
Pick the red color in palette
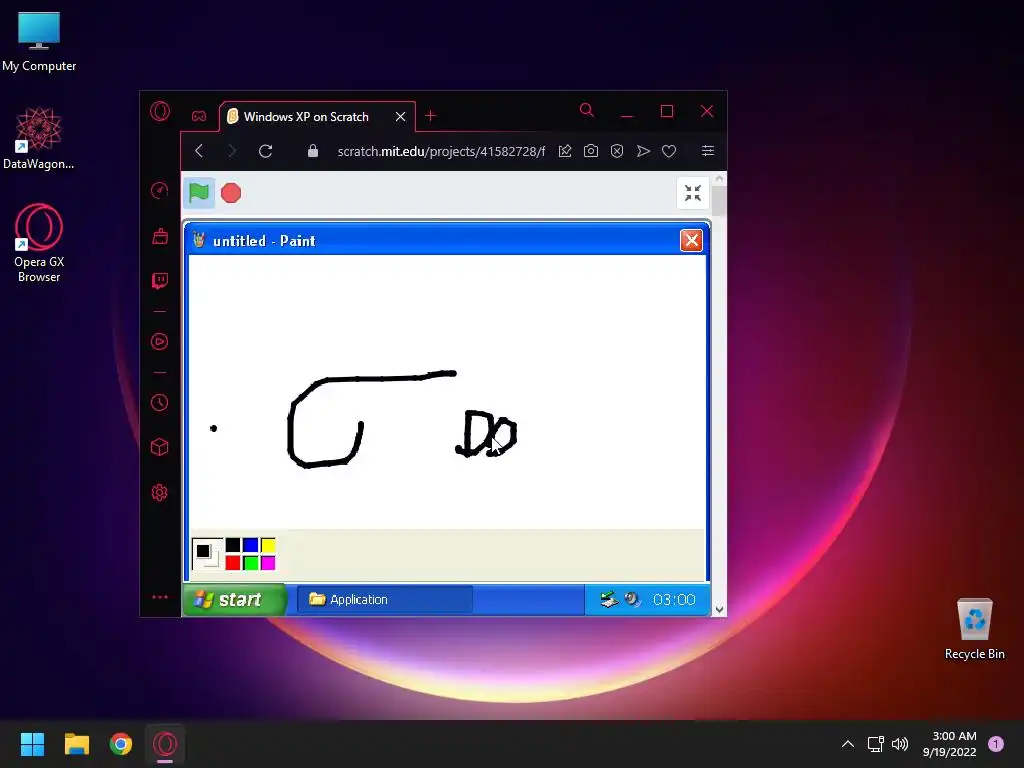click(x=232, y=562)
